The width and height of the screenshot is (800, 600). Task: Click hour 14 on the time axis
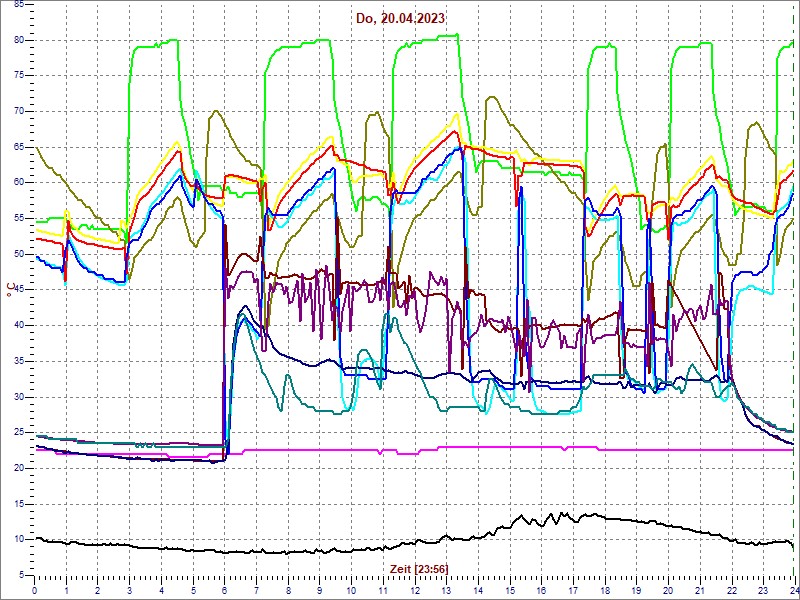pos(478,590)
